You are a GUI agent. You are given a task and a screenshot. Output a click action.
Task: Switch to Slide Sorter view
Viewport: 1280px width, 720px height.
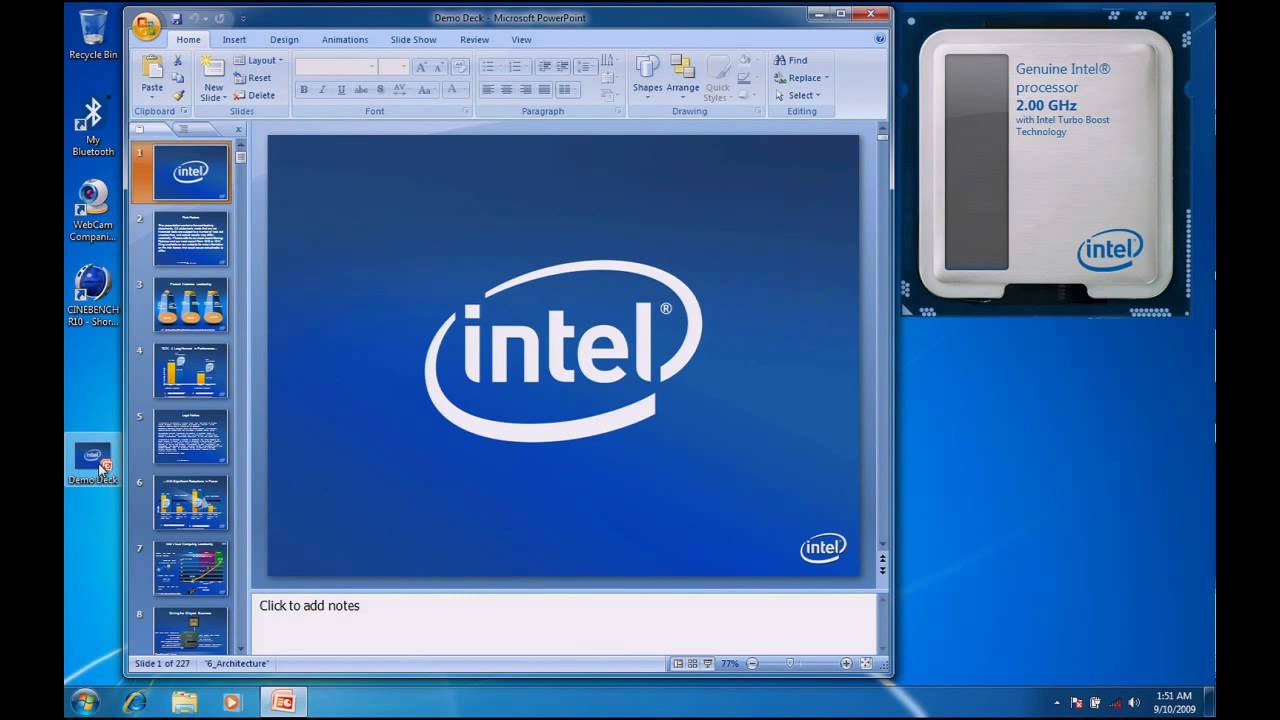pyautogui.click(x=692, y=664)
